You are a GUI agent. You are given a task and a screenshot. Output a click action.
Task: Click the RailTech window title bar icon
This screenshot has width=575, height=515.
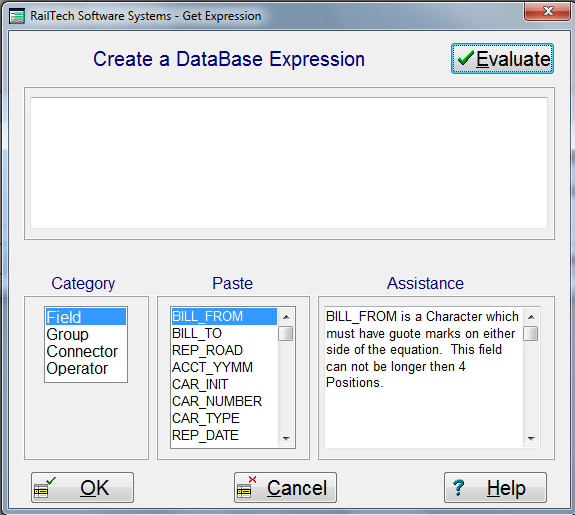(17, 16)
